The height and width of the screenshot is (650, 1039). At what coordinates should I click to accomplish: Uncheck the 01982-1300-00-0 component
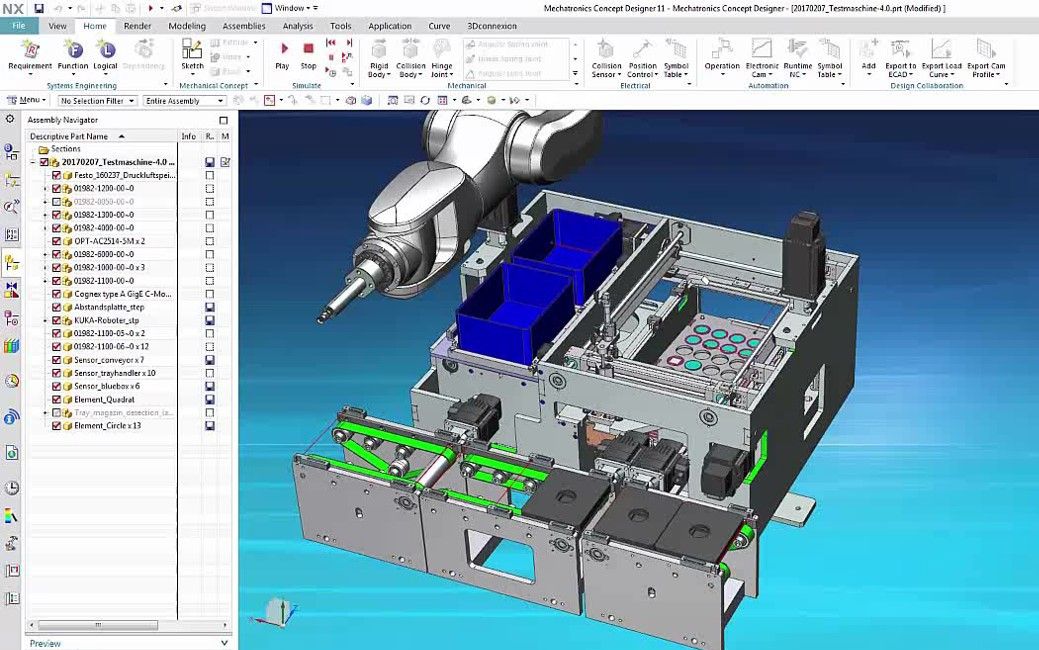coord(56,215)
